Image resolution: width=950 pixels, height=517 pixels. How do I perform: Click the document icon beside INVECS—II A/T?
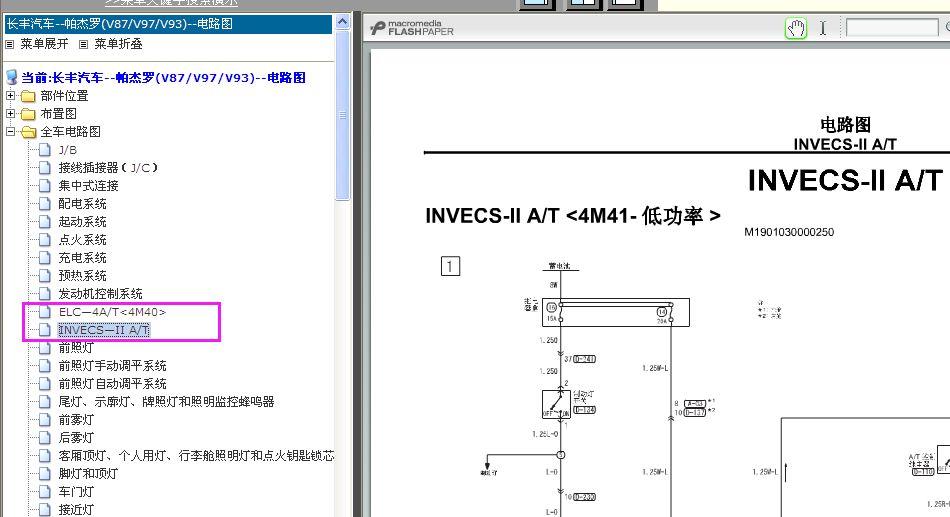pos(44,330)
